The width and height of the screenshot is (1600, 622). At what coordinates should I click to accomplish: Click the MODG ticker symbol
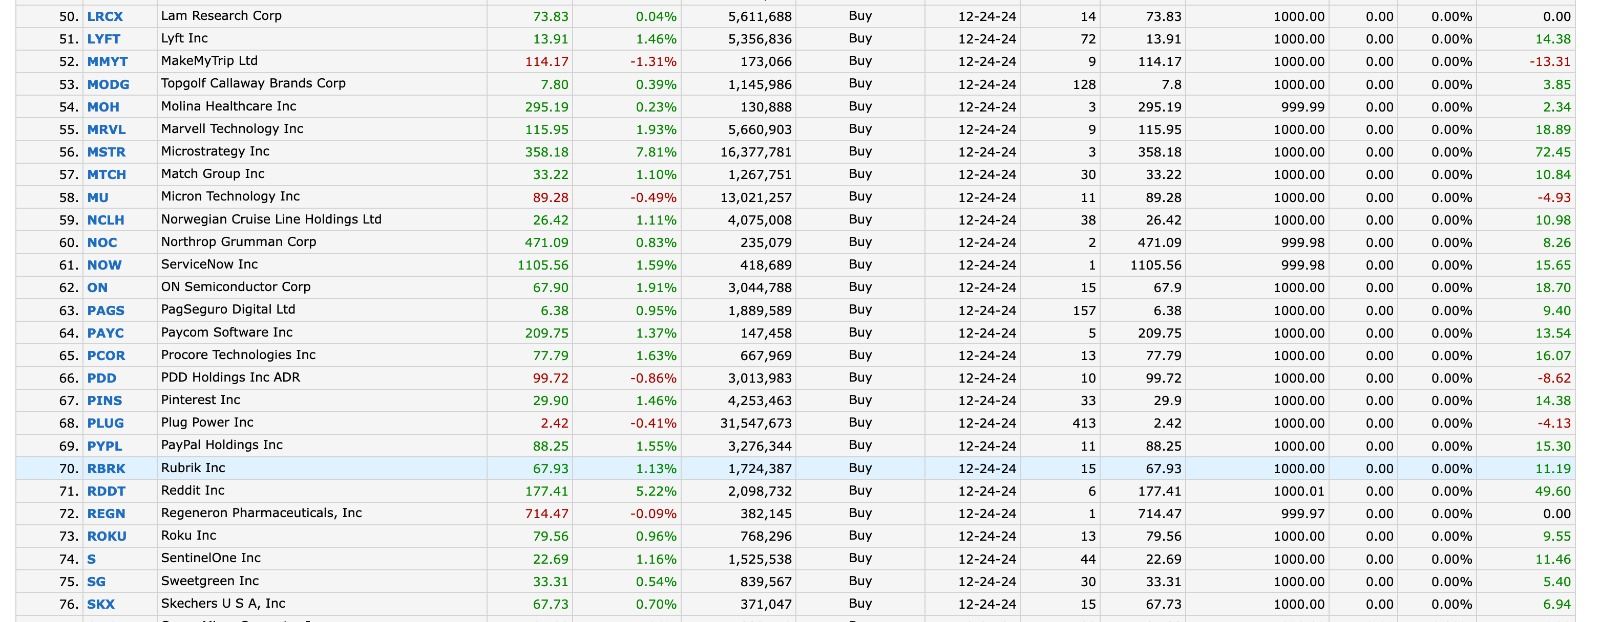pyautogui.click(x=108, y=85)
